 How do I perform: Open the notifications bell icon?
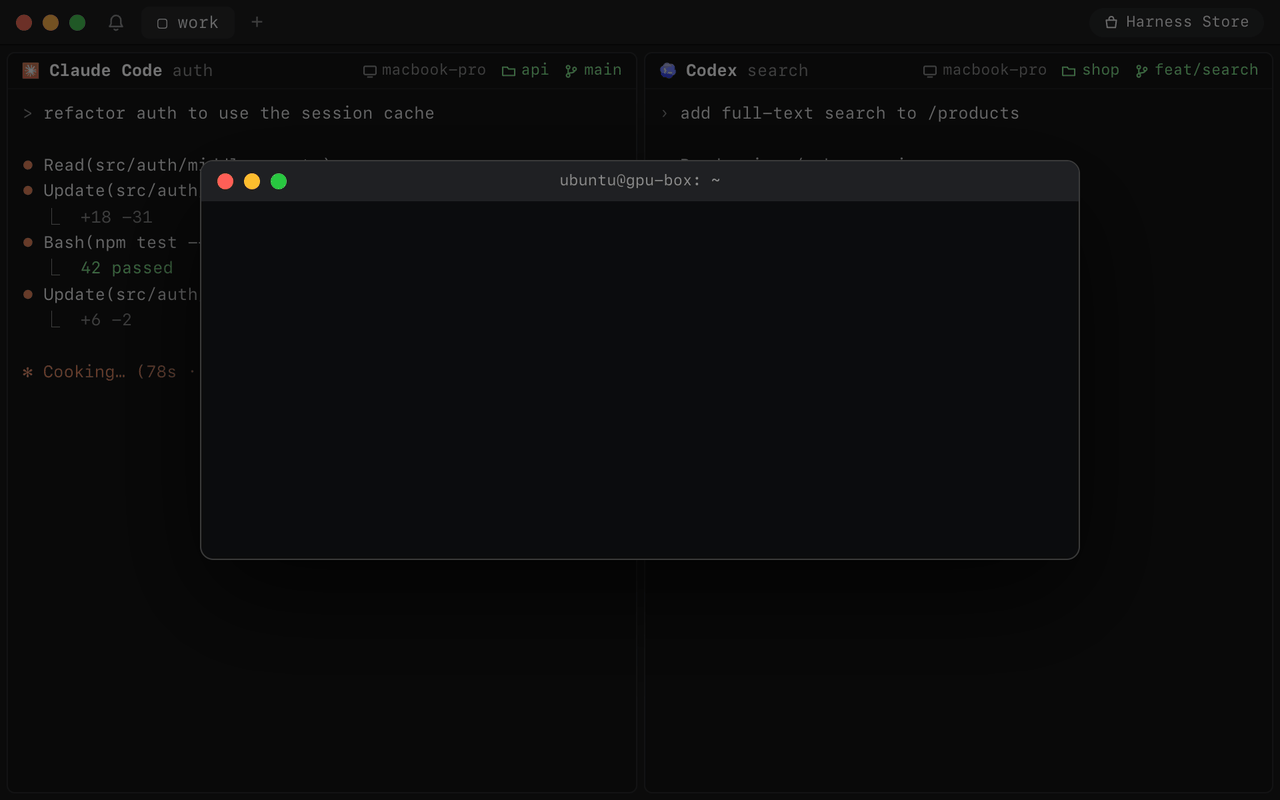pyautogui.click(x=116, y=22)
